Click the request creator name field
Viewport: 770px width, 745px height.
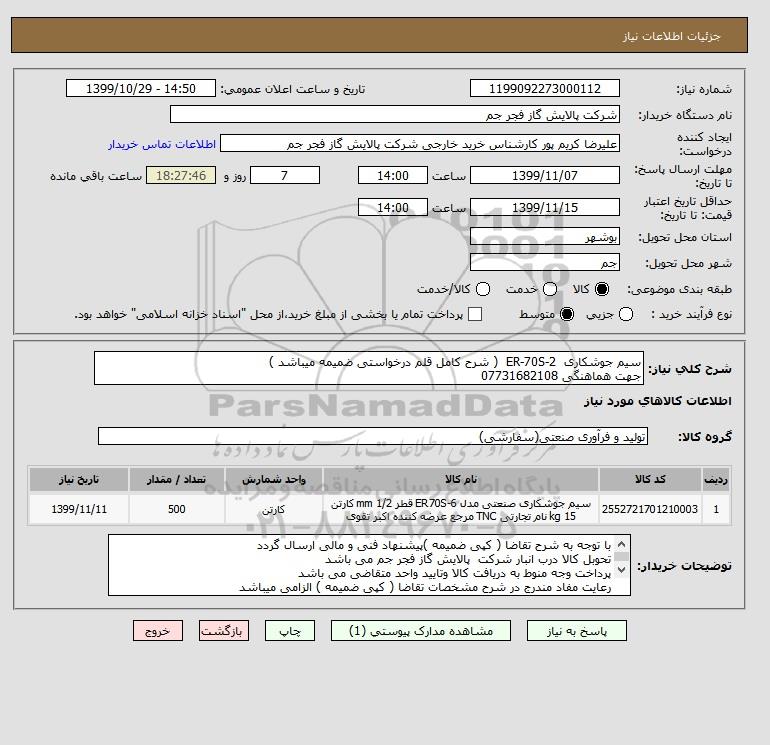click(420, 144)
